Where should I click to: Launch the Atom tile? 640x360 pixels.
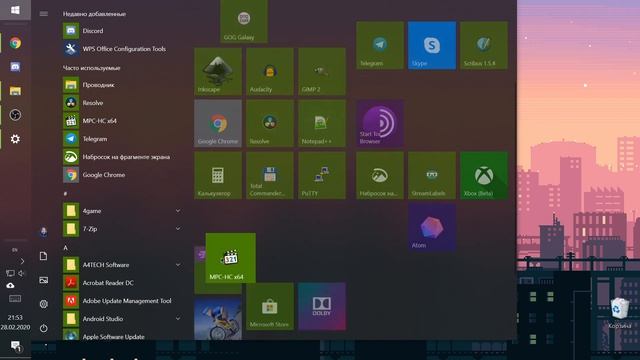pos(432,227)
